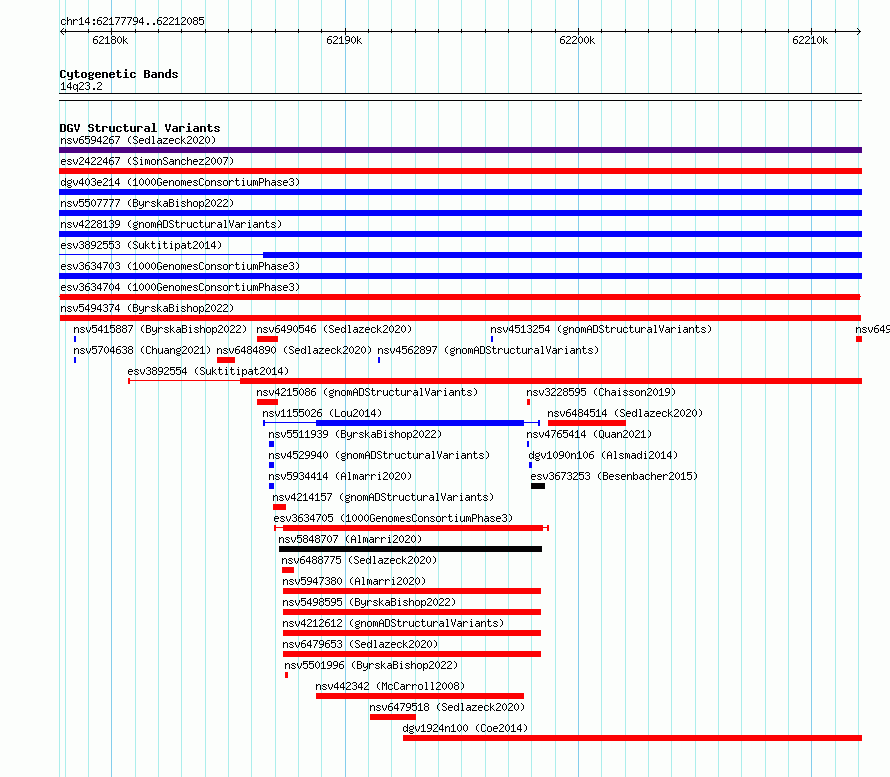Select nsv4228139 (gnomADStructuralVariants) label
Viewport: 890px width, 777px height.
[171, 224]
